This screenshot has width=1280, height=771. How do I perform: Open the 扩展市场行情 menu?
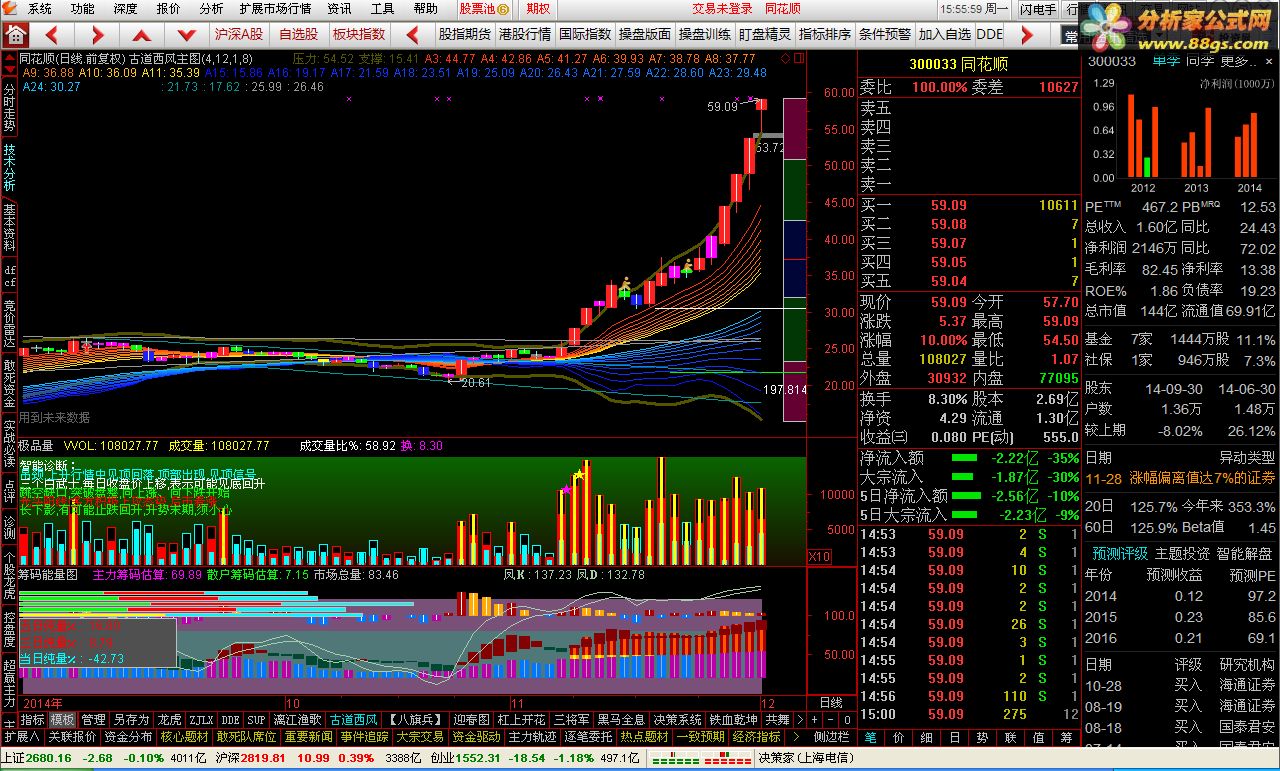[x=275, y=9]
